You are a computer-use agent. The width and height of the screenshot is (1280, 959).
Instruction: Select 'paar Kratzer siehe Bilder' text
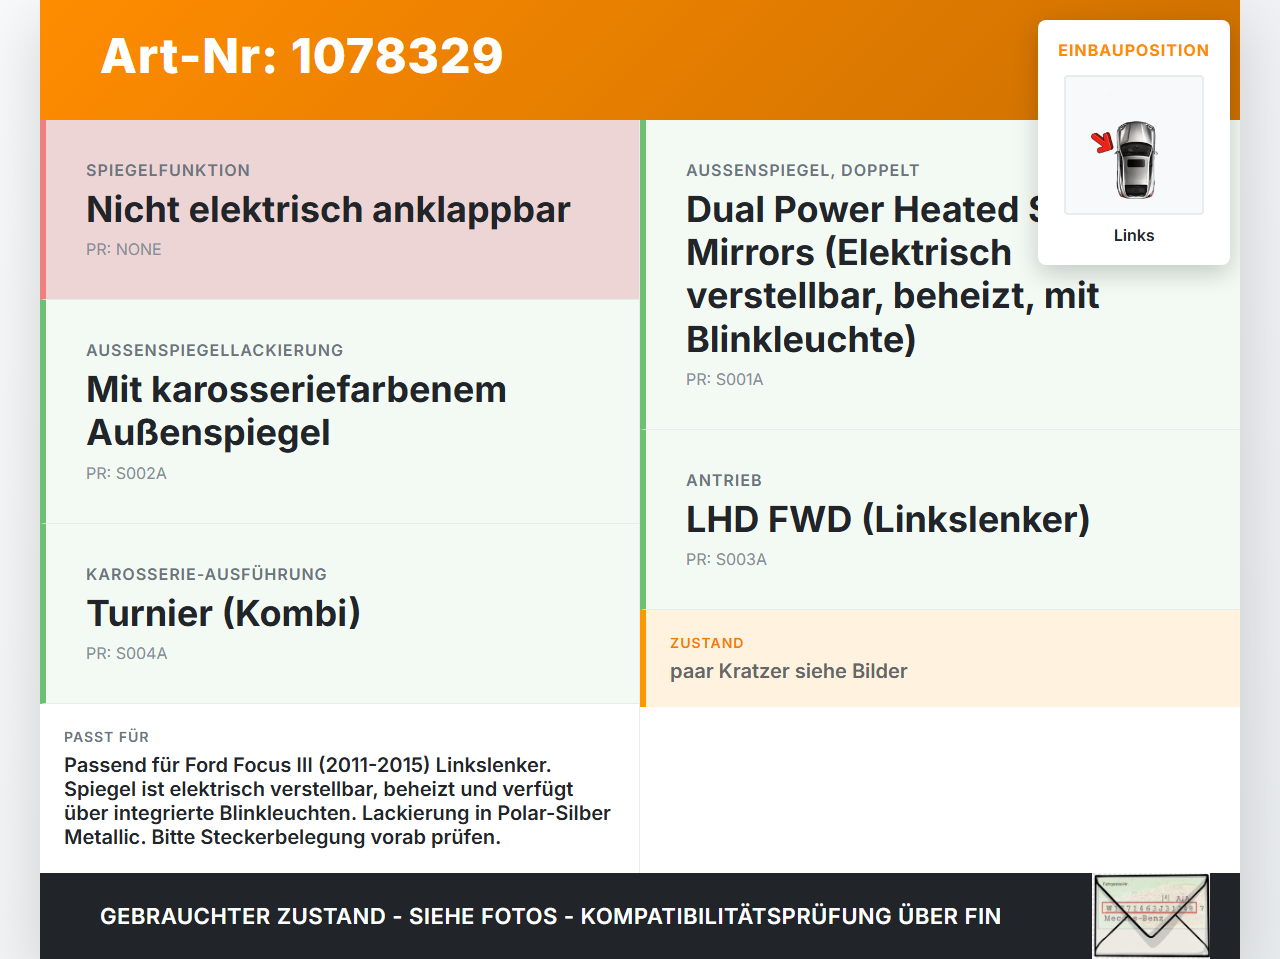click(789, 671)
